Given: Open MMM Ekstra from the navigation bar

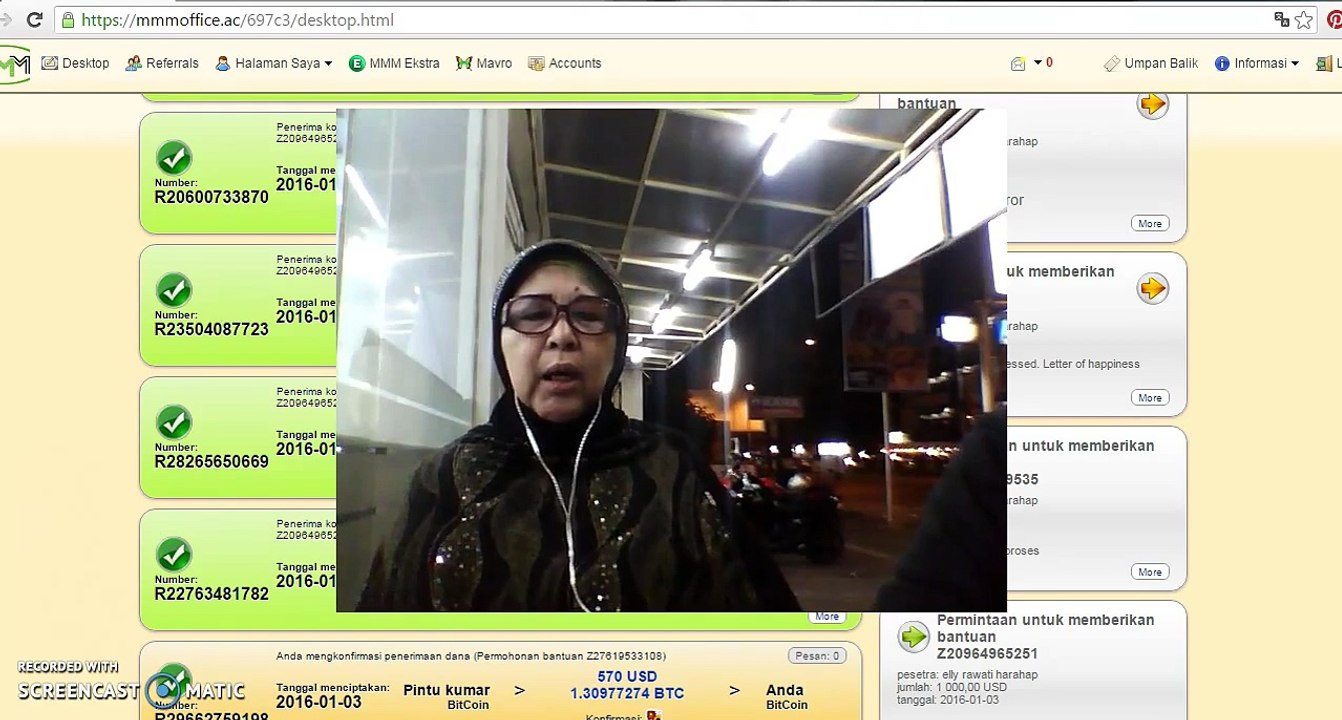Looking at the screenshot, I should click(394, 63).
